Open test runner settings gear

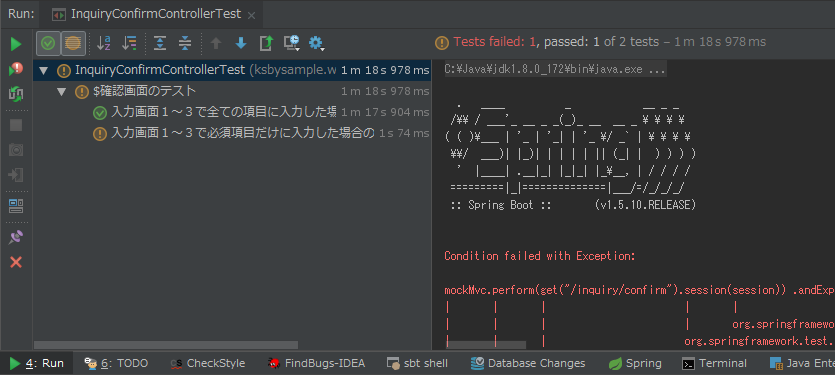(317, 43)
